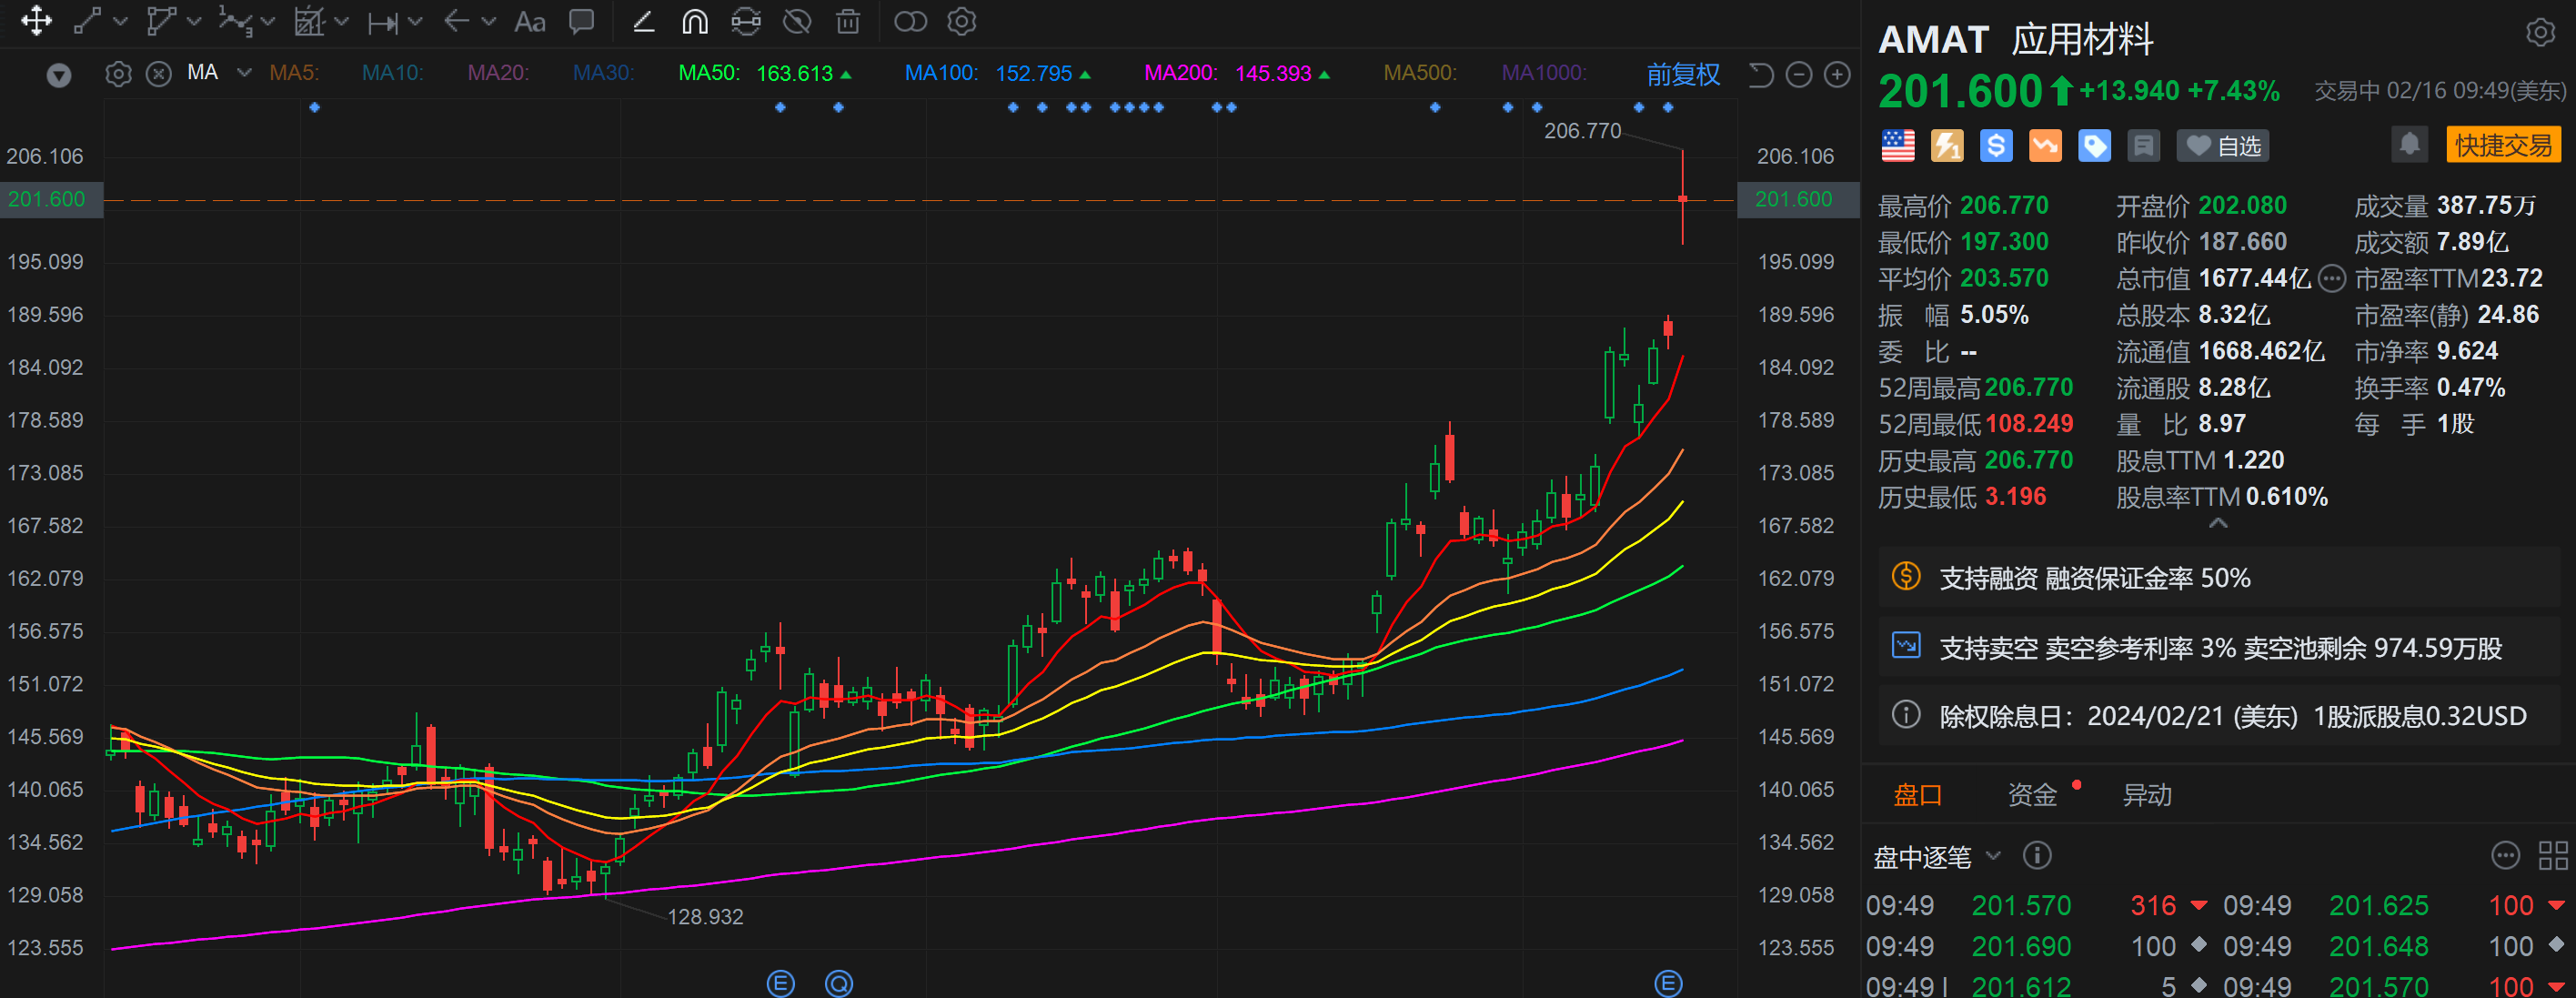This screenshot has width=2576, height=998.
Task: Add a comment bubble note
Action: pos(581,21)
